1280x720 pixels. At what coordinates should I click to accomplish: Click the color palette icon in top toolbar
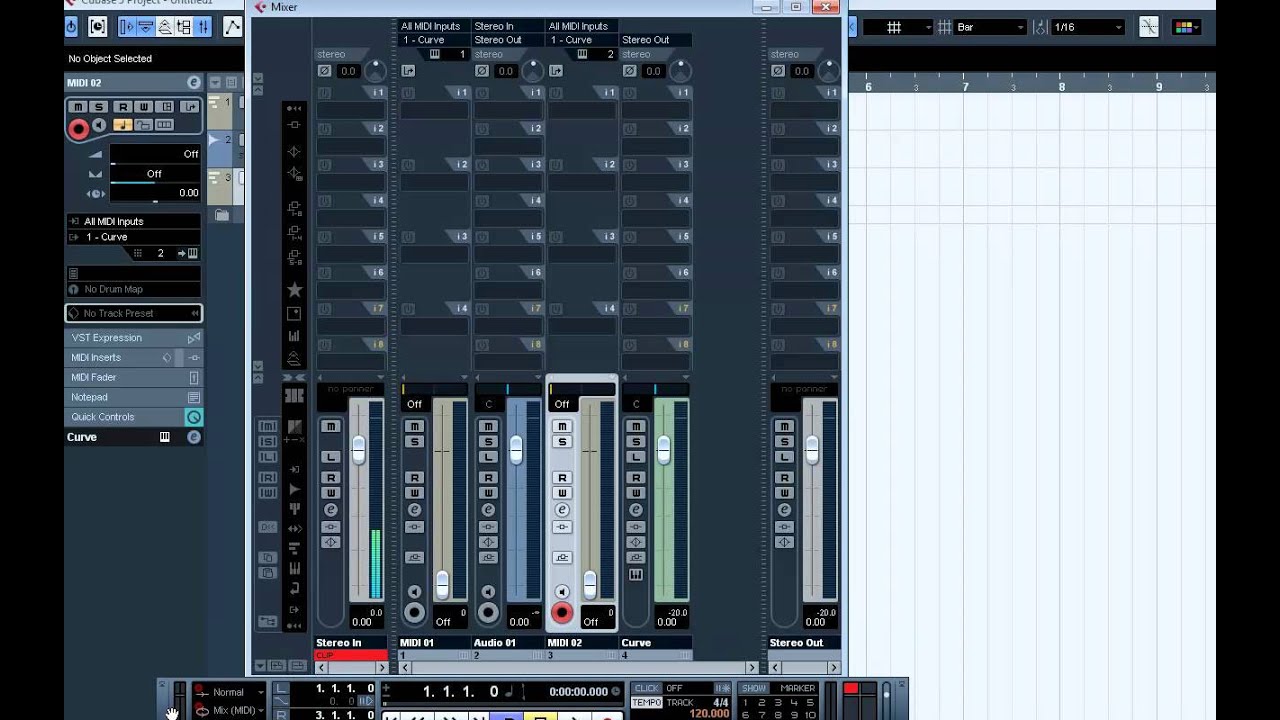1186,27
